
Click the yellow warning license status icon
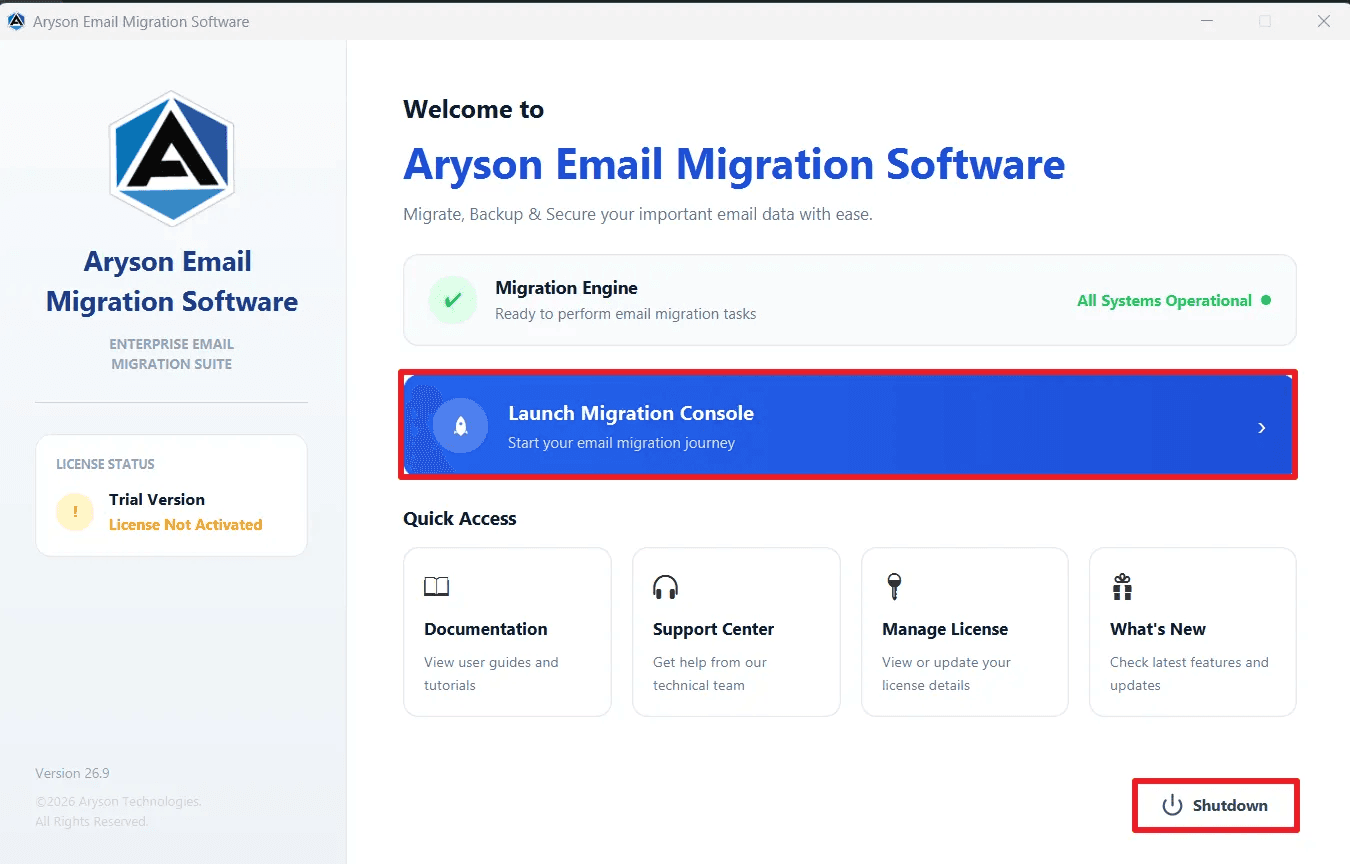[75, 512]
